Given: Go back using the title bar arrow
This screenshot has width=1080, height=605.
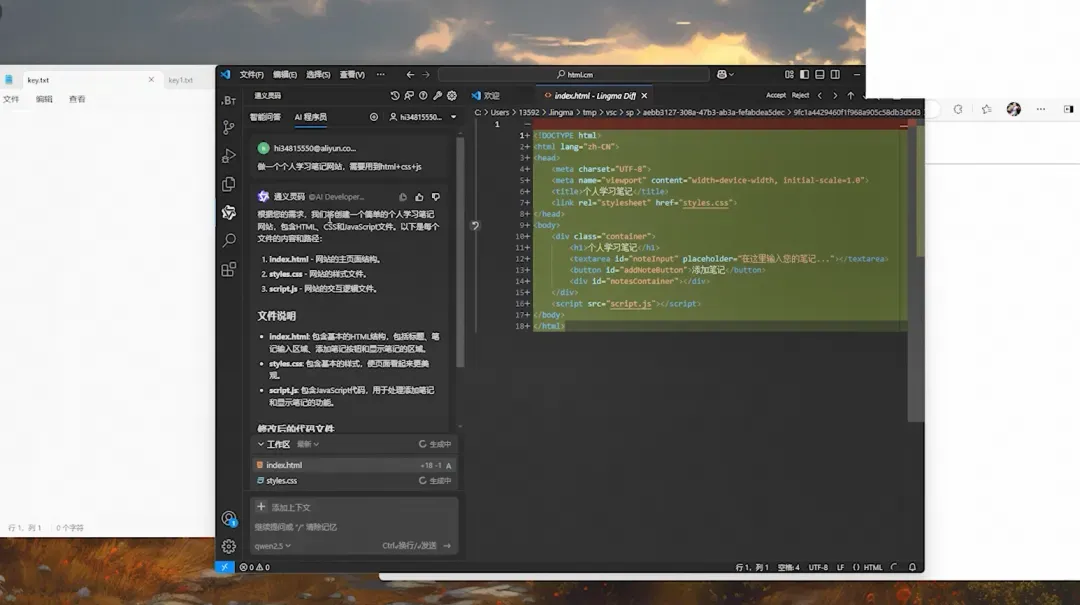Looking at the screenshot, I should pos(411,74).
